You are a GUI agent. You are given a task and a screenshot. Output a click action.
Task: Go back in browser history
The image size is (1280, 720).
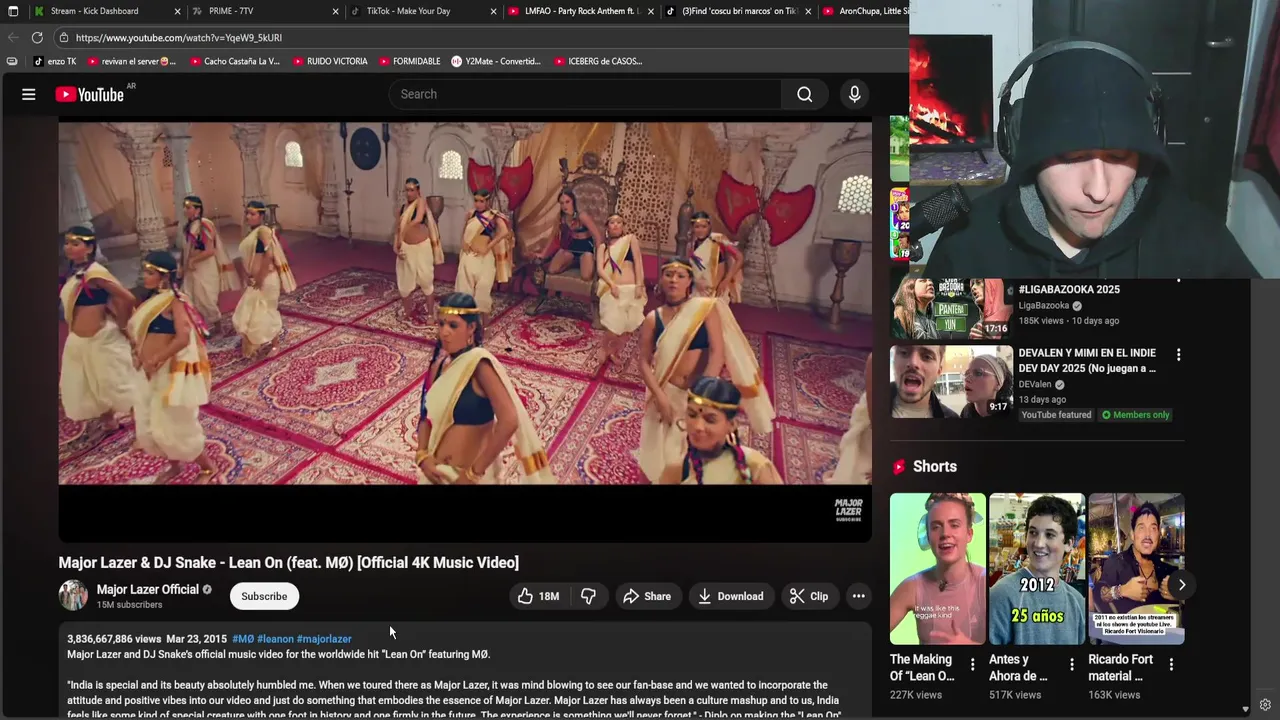[x=13, y=37]
